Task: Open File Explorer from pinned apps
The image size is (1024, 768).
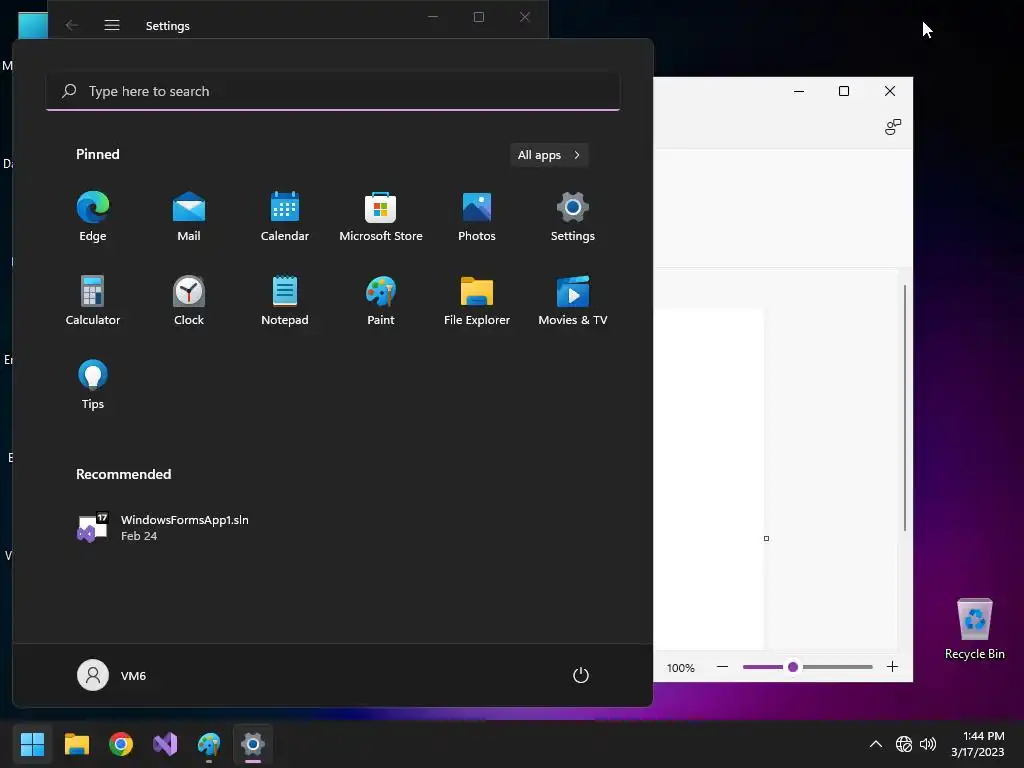Action: pyautogui.click(x=477, y=301)
